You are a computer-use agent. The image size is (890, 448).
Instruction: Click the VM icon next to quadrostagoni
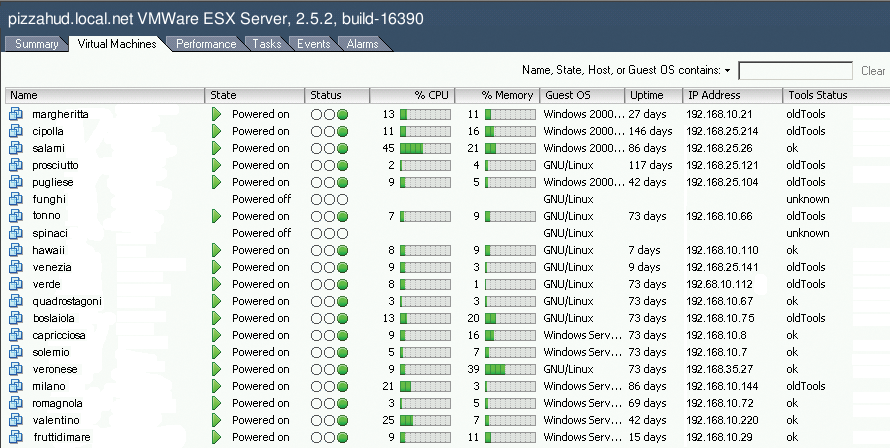coord(16,301)
